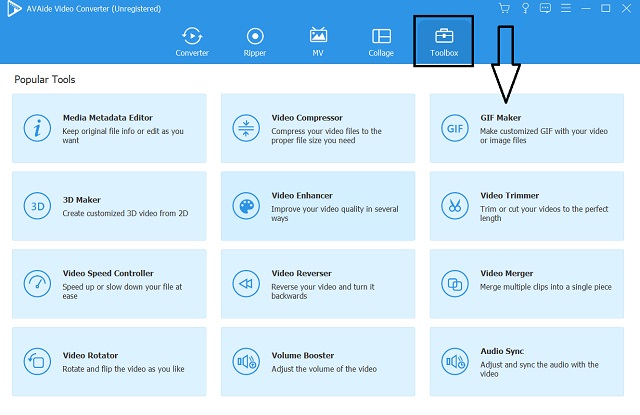Click 'Speed up or slow down your file' text

coord(122,291)
